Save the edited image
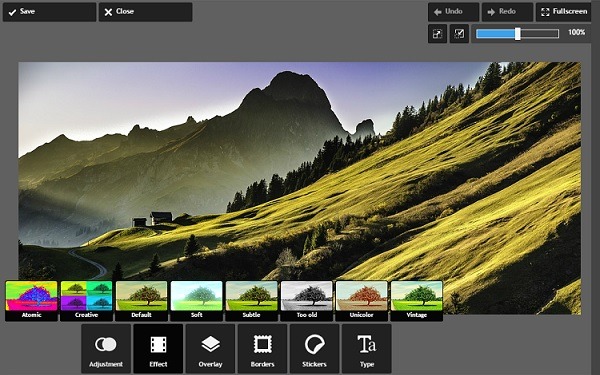600x375 pixels. pyautogui.click(x=49, y=12)
